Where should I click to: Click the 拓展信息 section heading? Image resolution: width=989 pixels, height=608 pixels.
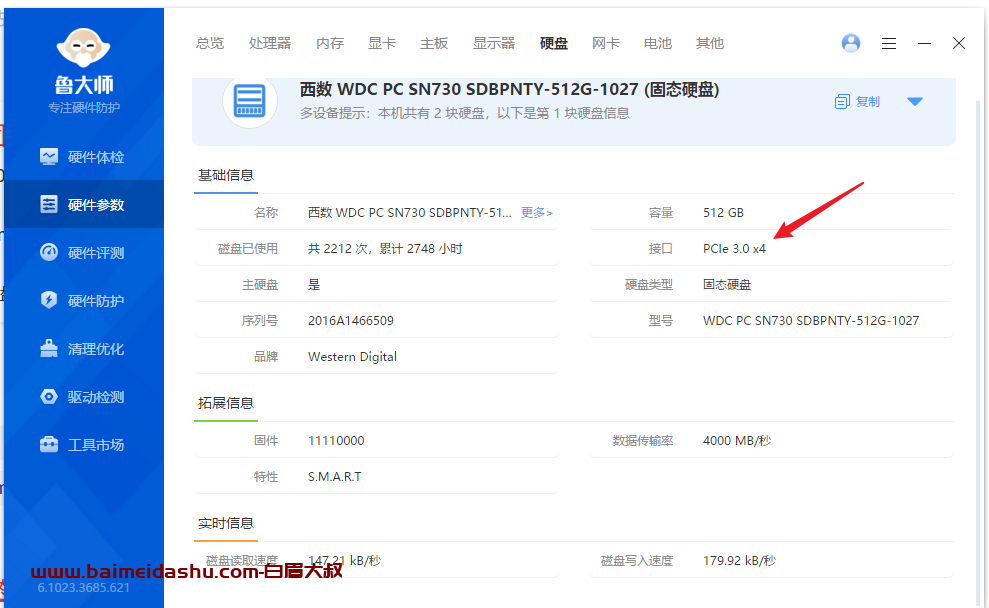pos(226,403)
